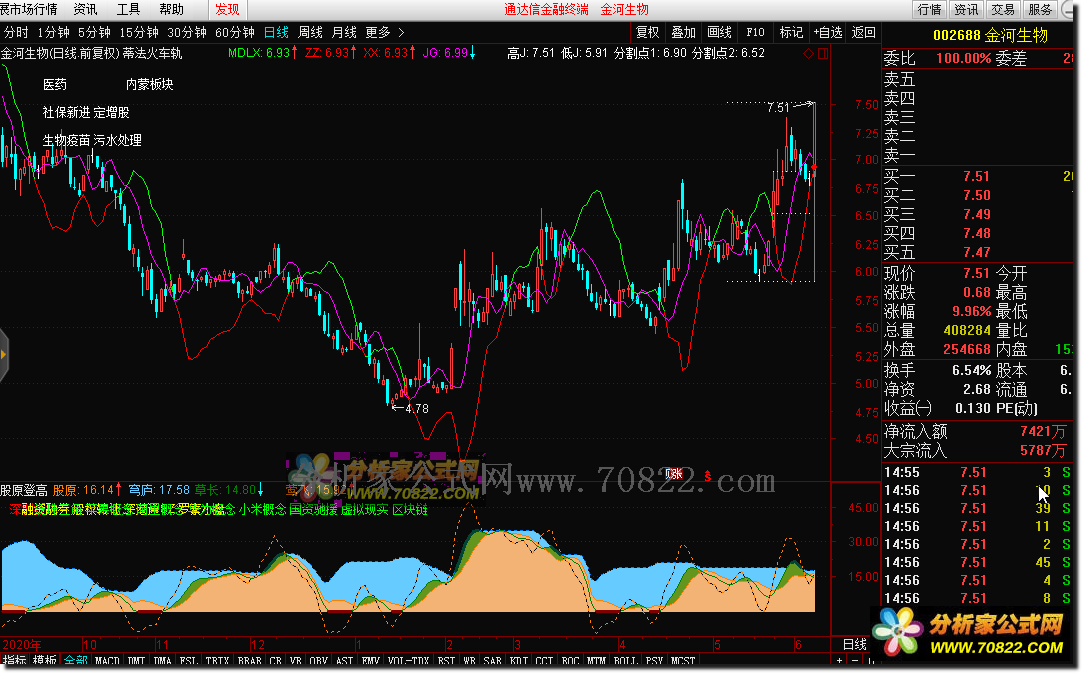The height and width of the screenshot is (673, 1083).
Task: Open the 工具 menu
Action: (x=128, y=9)
